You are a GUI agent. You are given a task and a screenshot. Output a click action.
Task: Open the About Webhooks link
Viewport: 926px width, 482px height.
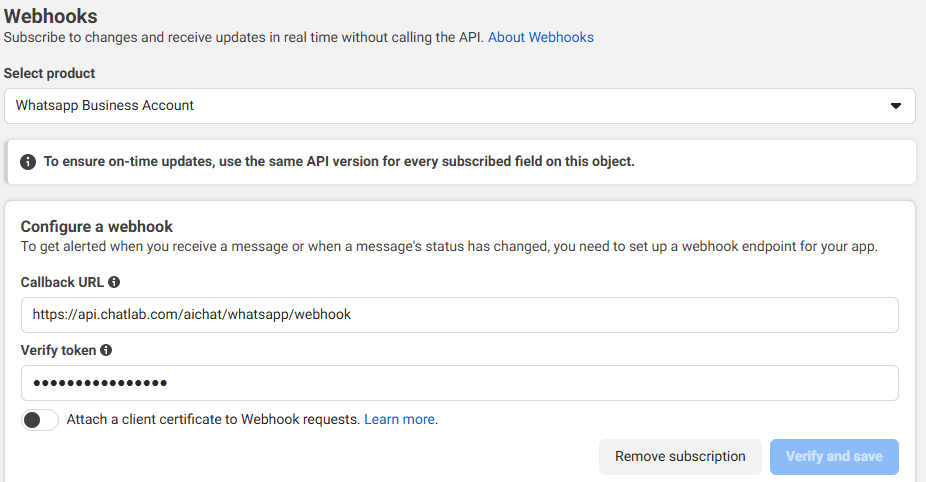540,37
